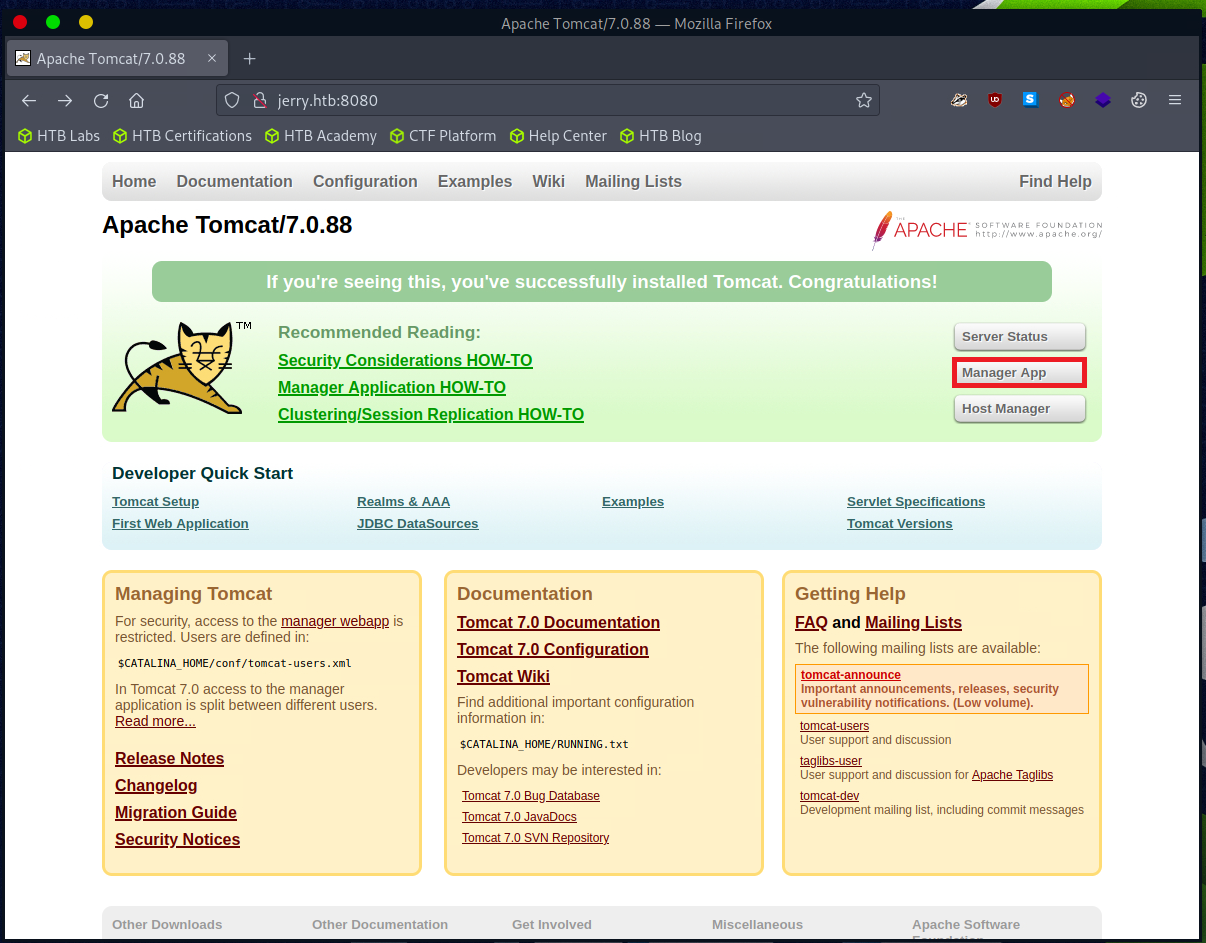
Task: Open Documentation in the Tomcat navigation bar
Action: [x=235, y=181]
